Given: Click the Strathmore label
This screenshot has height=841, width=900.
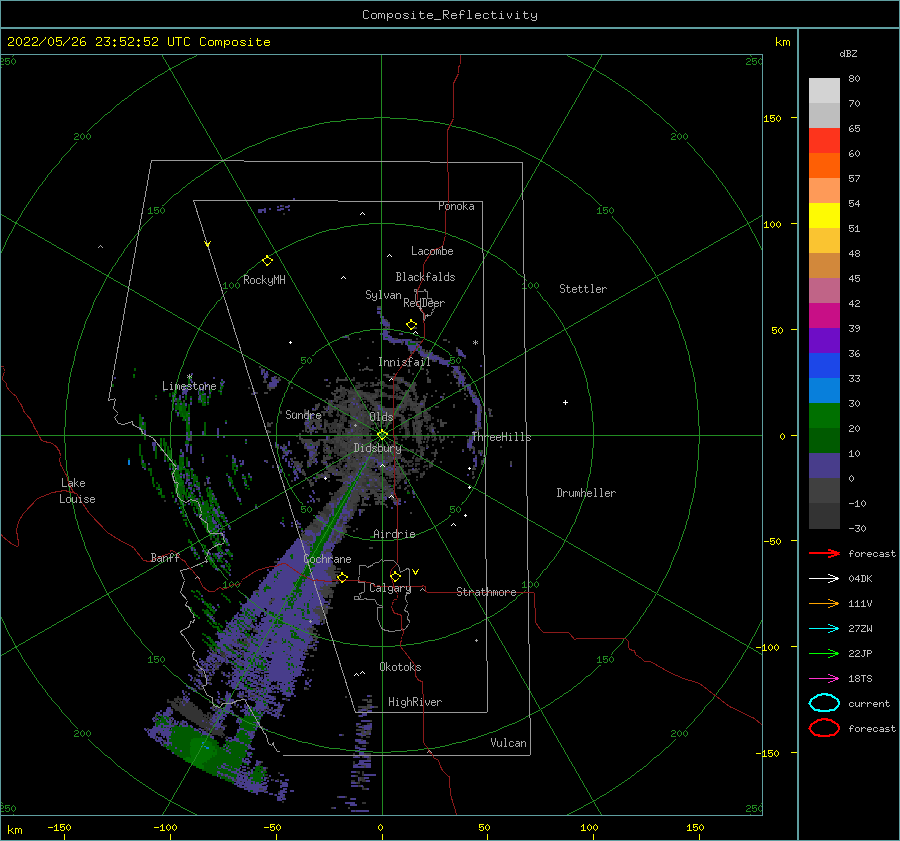Looking at the screenshot, I should [x=486, y=592].
